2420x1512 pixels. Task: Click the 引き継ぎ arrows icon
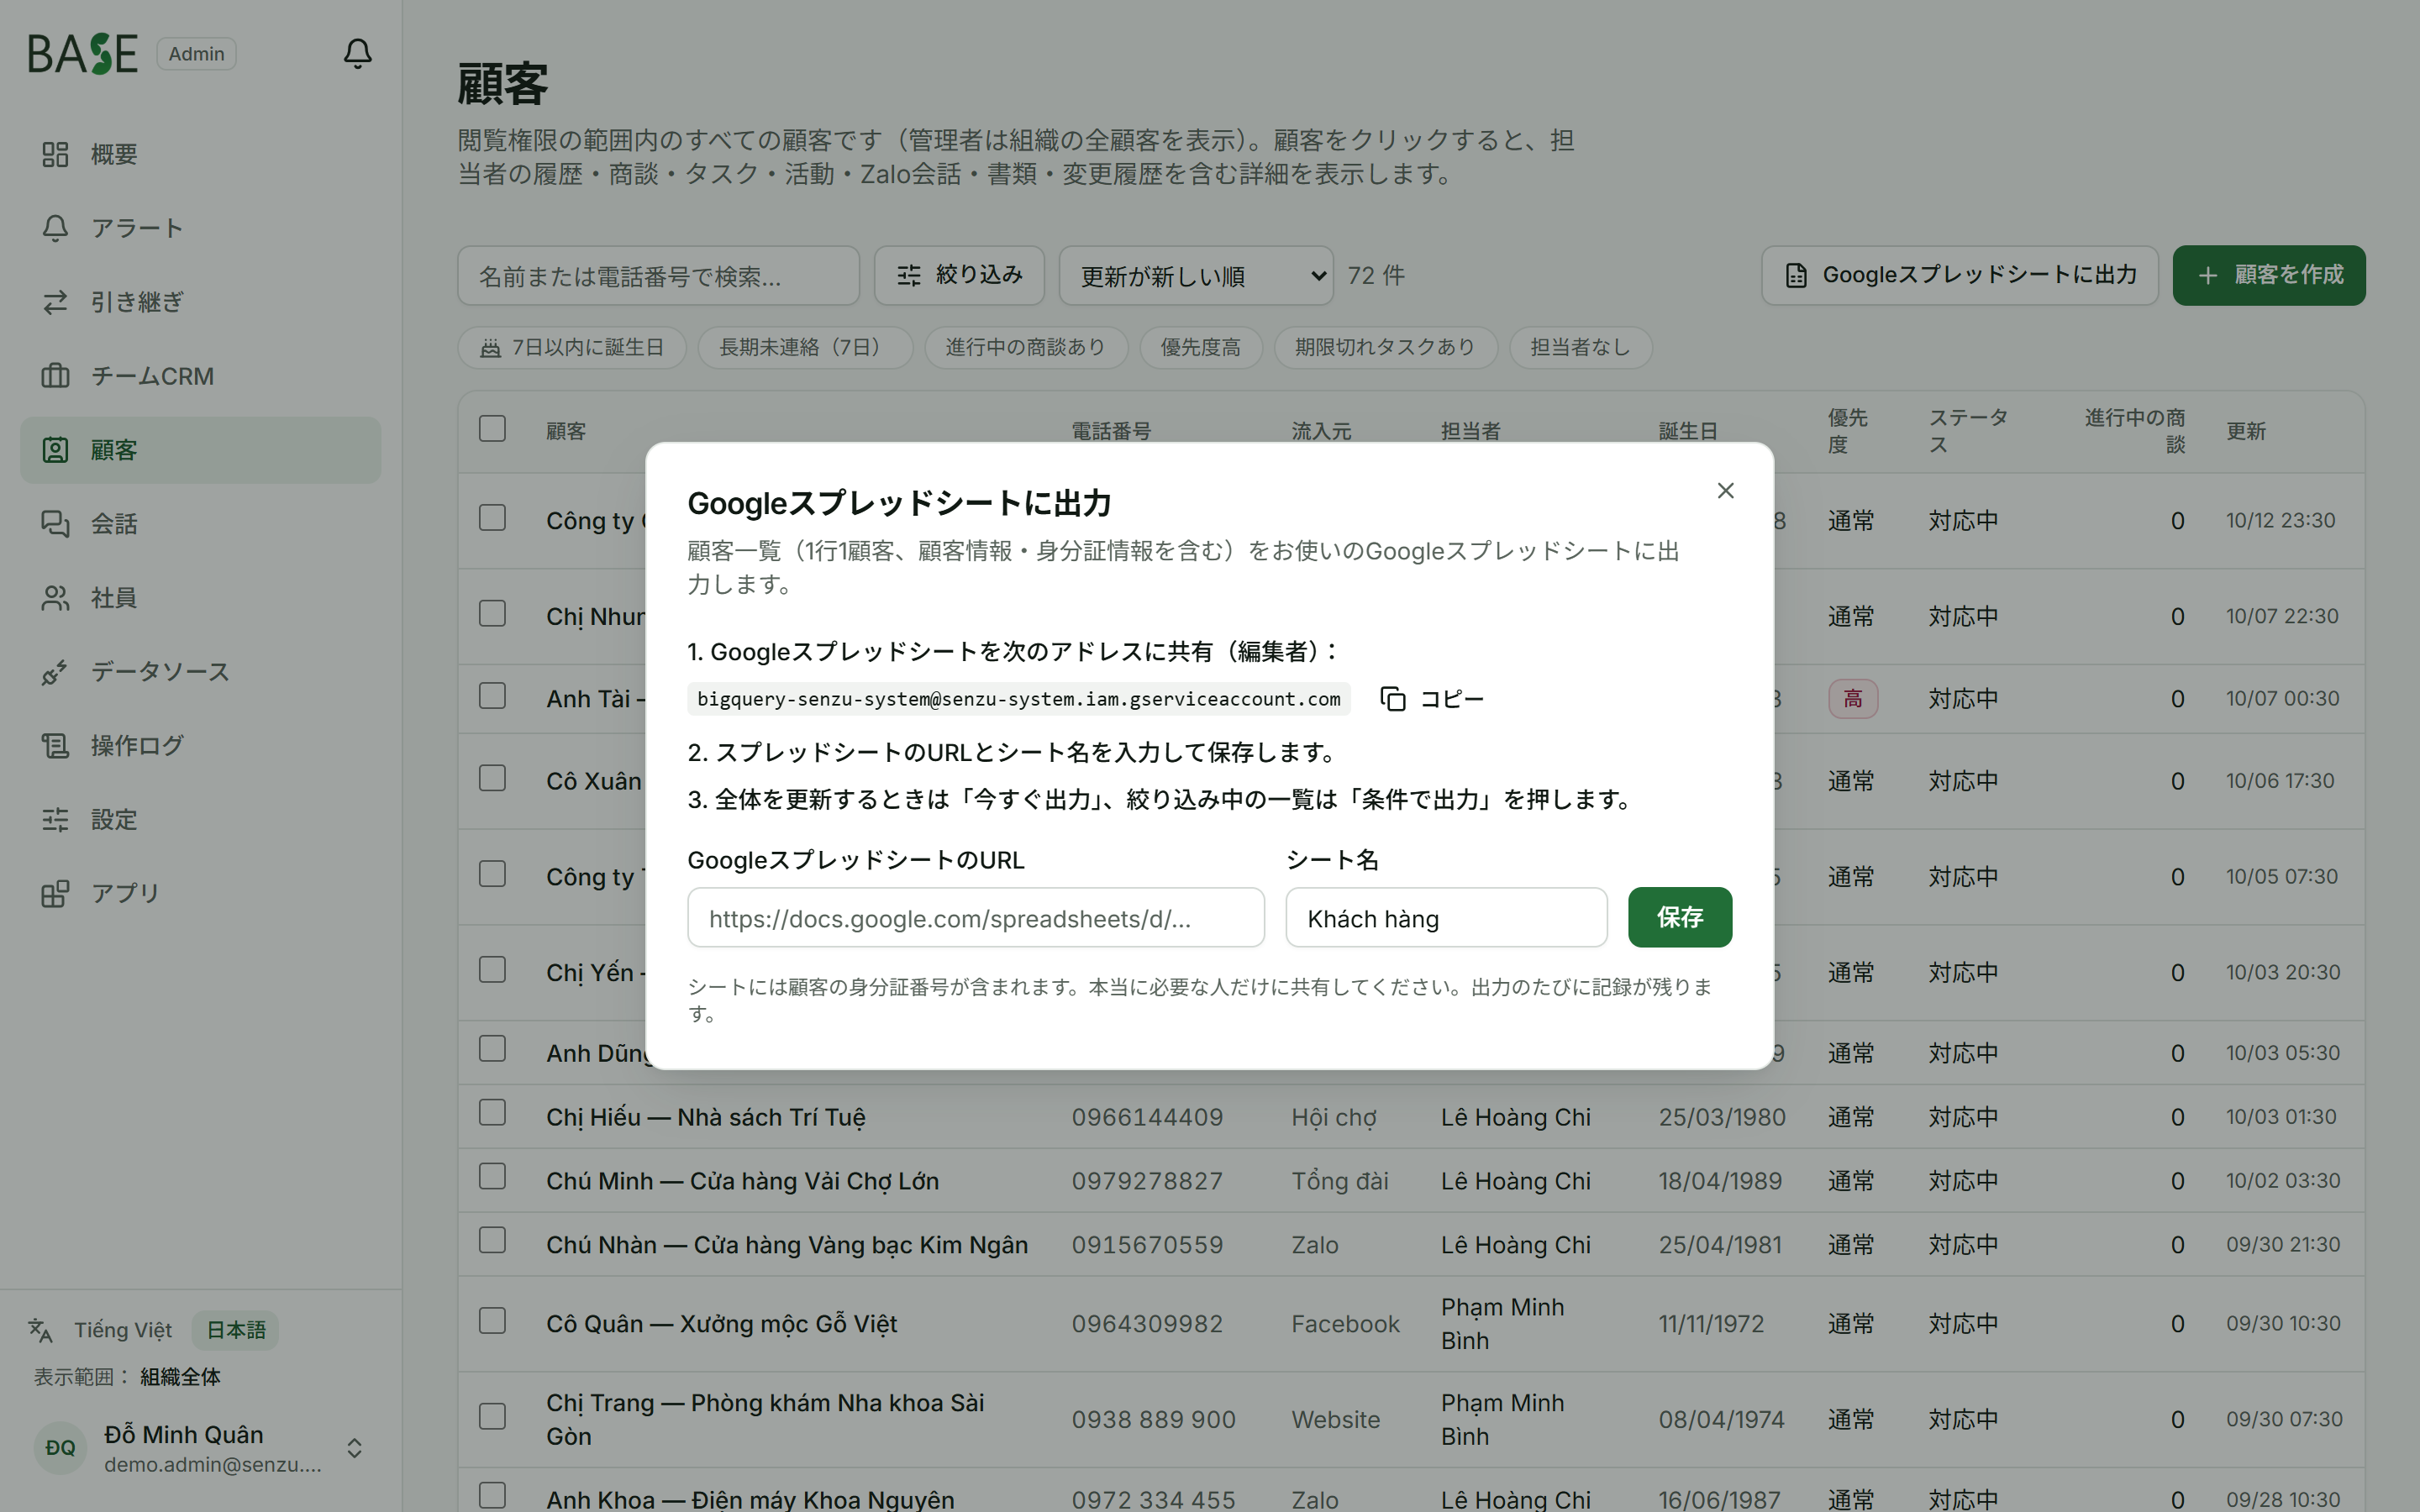[x=55, y=302]
